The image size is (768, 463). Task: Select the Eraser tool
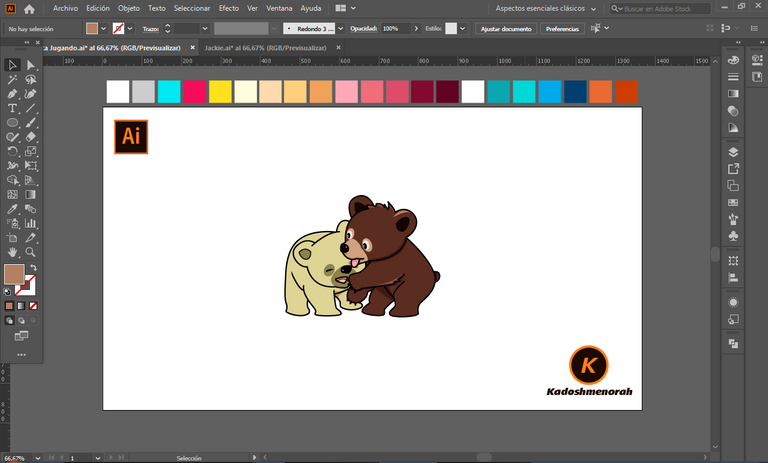click(x=30, y=137)
